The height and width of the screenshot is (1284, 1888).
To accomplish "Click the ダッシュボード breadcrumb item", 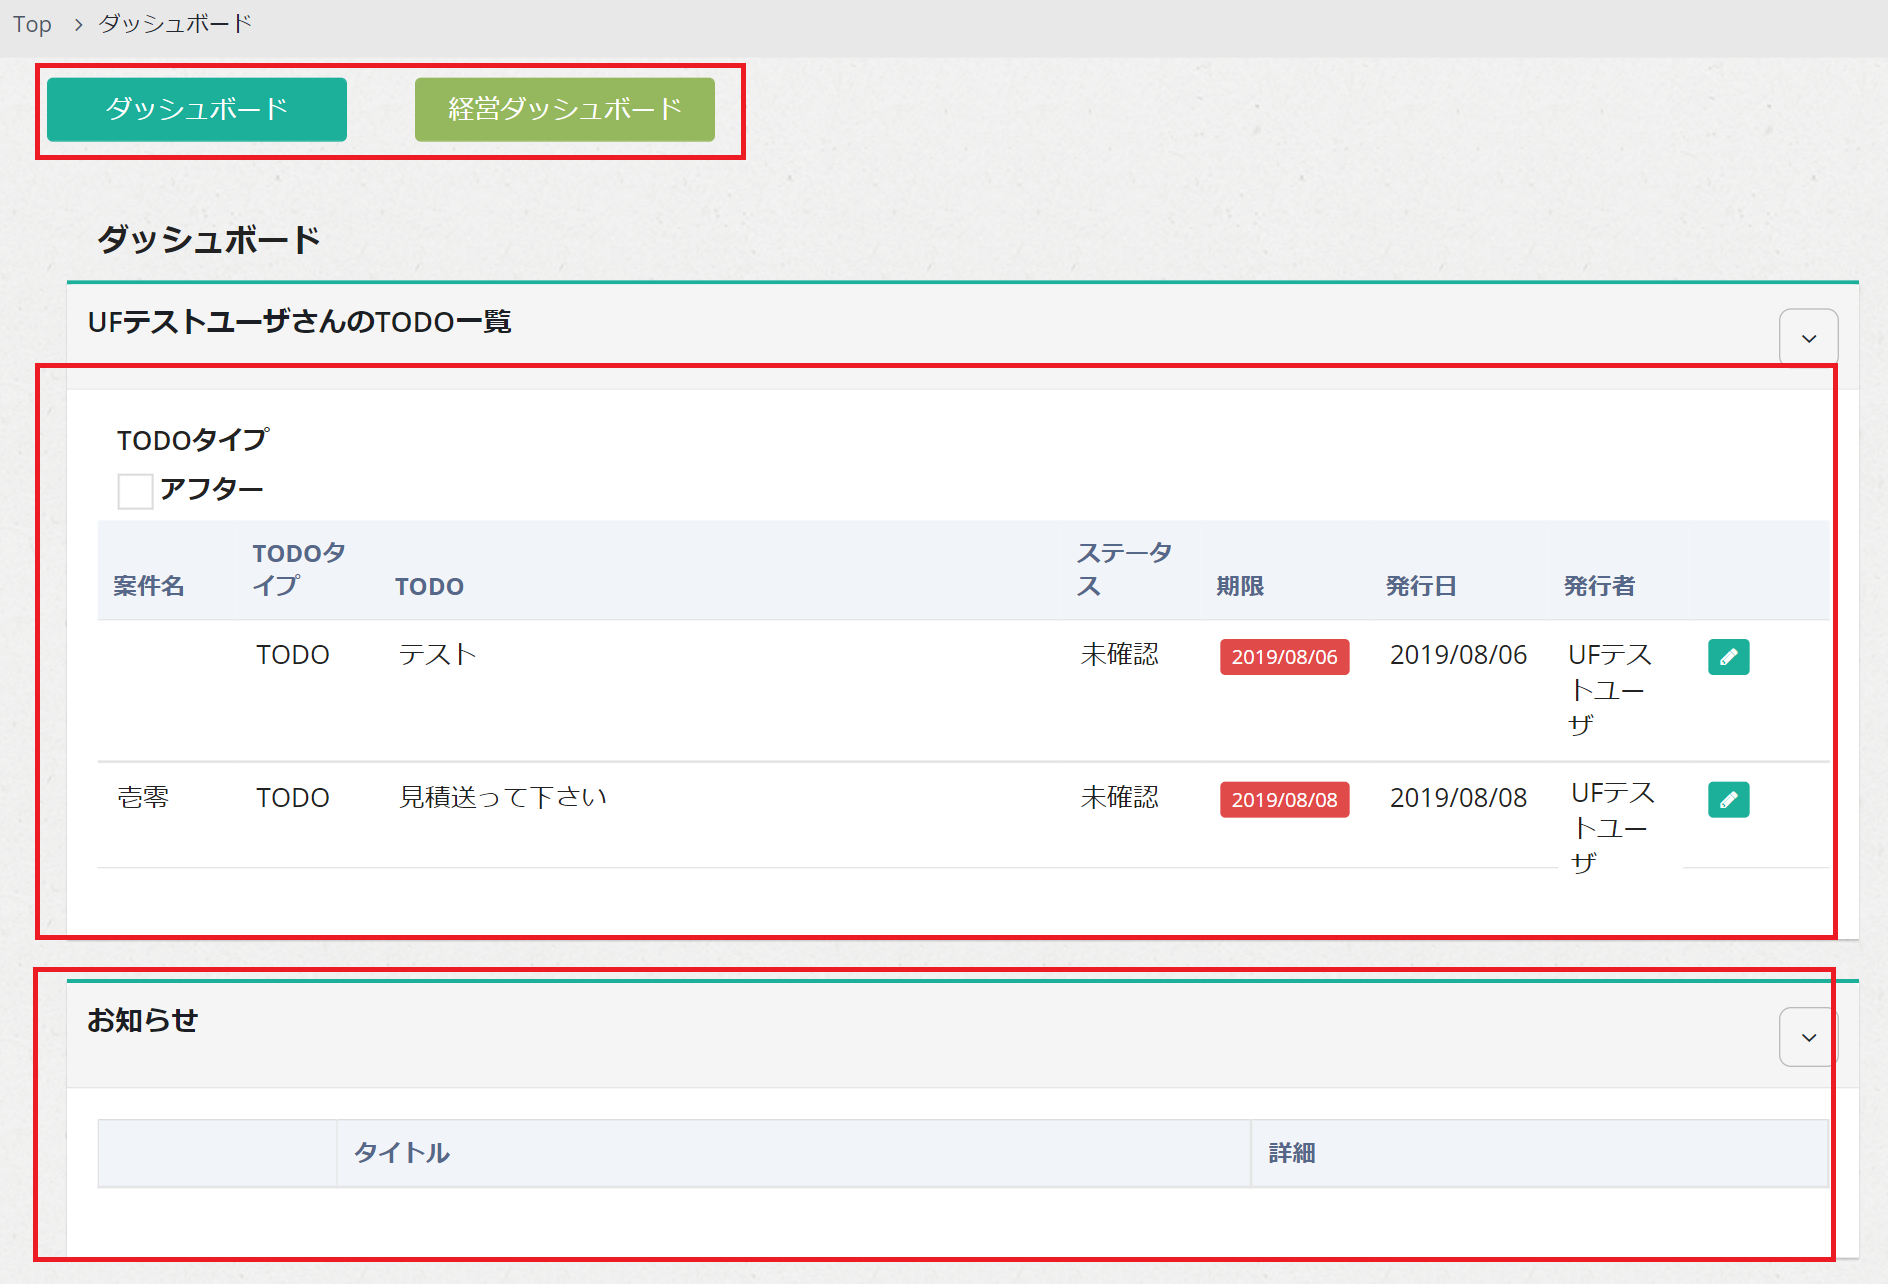I will coord(175,24).
